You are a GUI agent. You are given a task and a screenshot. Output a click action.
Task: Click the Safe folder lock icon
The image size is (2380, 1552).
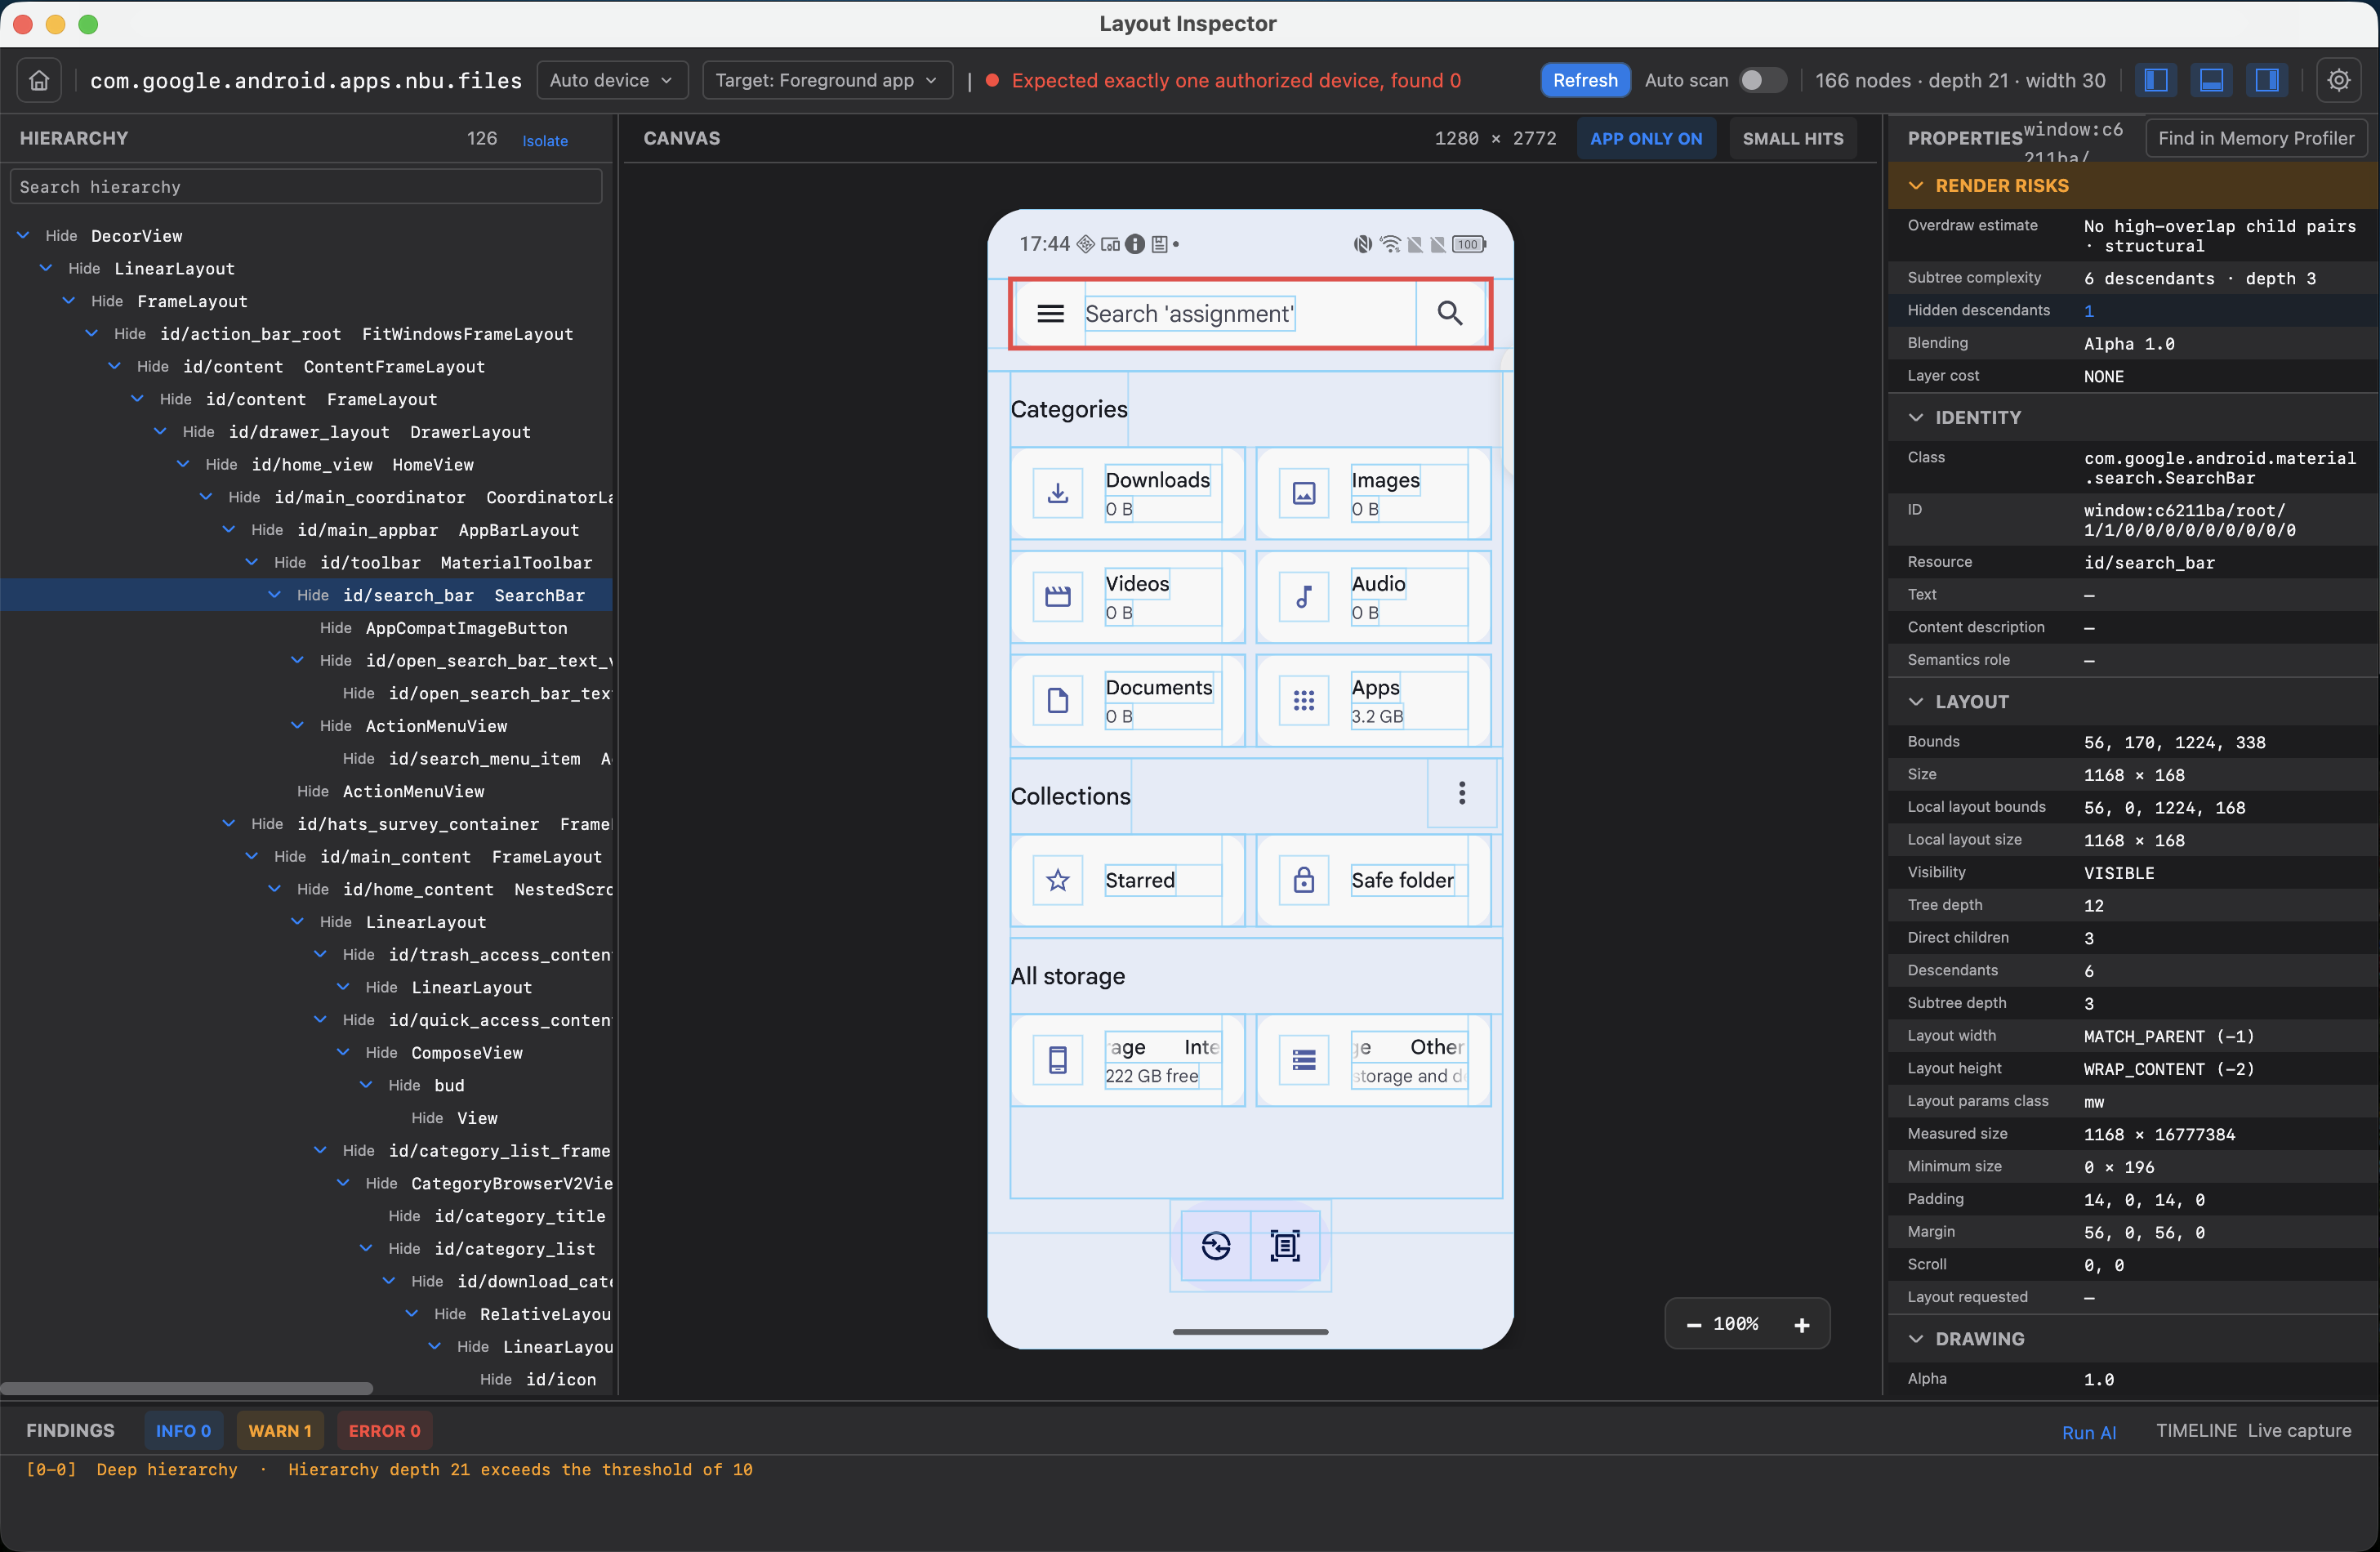(1304, 880)
